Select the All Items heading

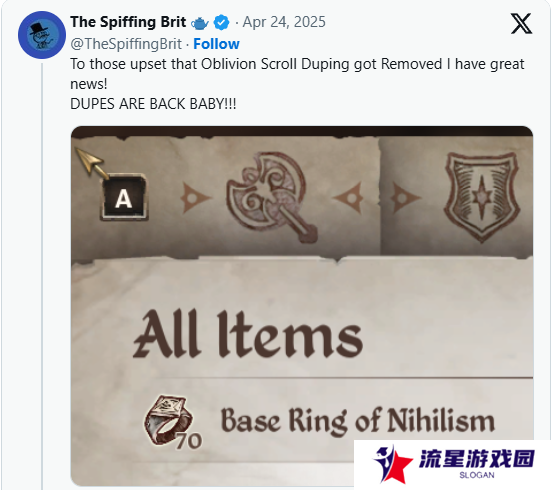[x=248, y=334]
